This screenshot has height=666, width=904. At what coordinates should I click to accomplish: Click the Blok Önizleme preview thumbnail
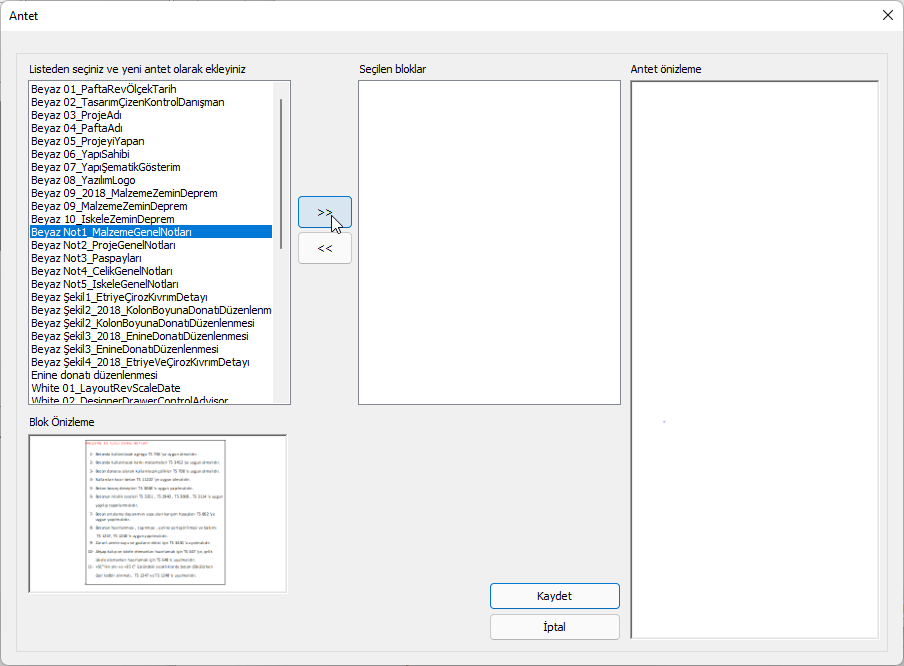[x=157, y=513]
